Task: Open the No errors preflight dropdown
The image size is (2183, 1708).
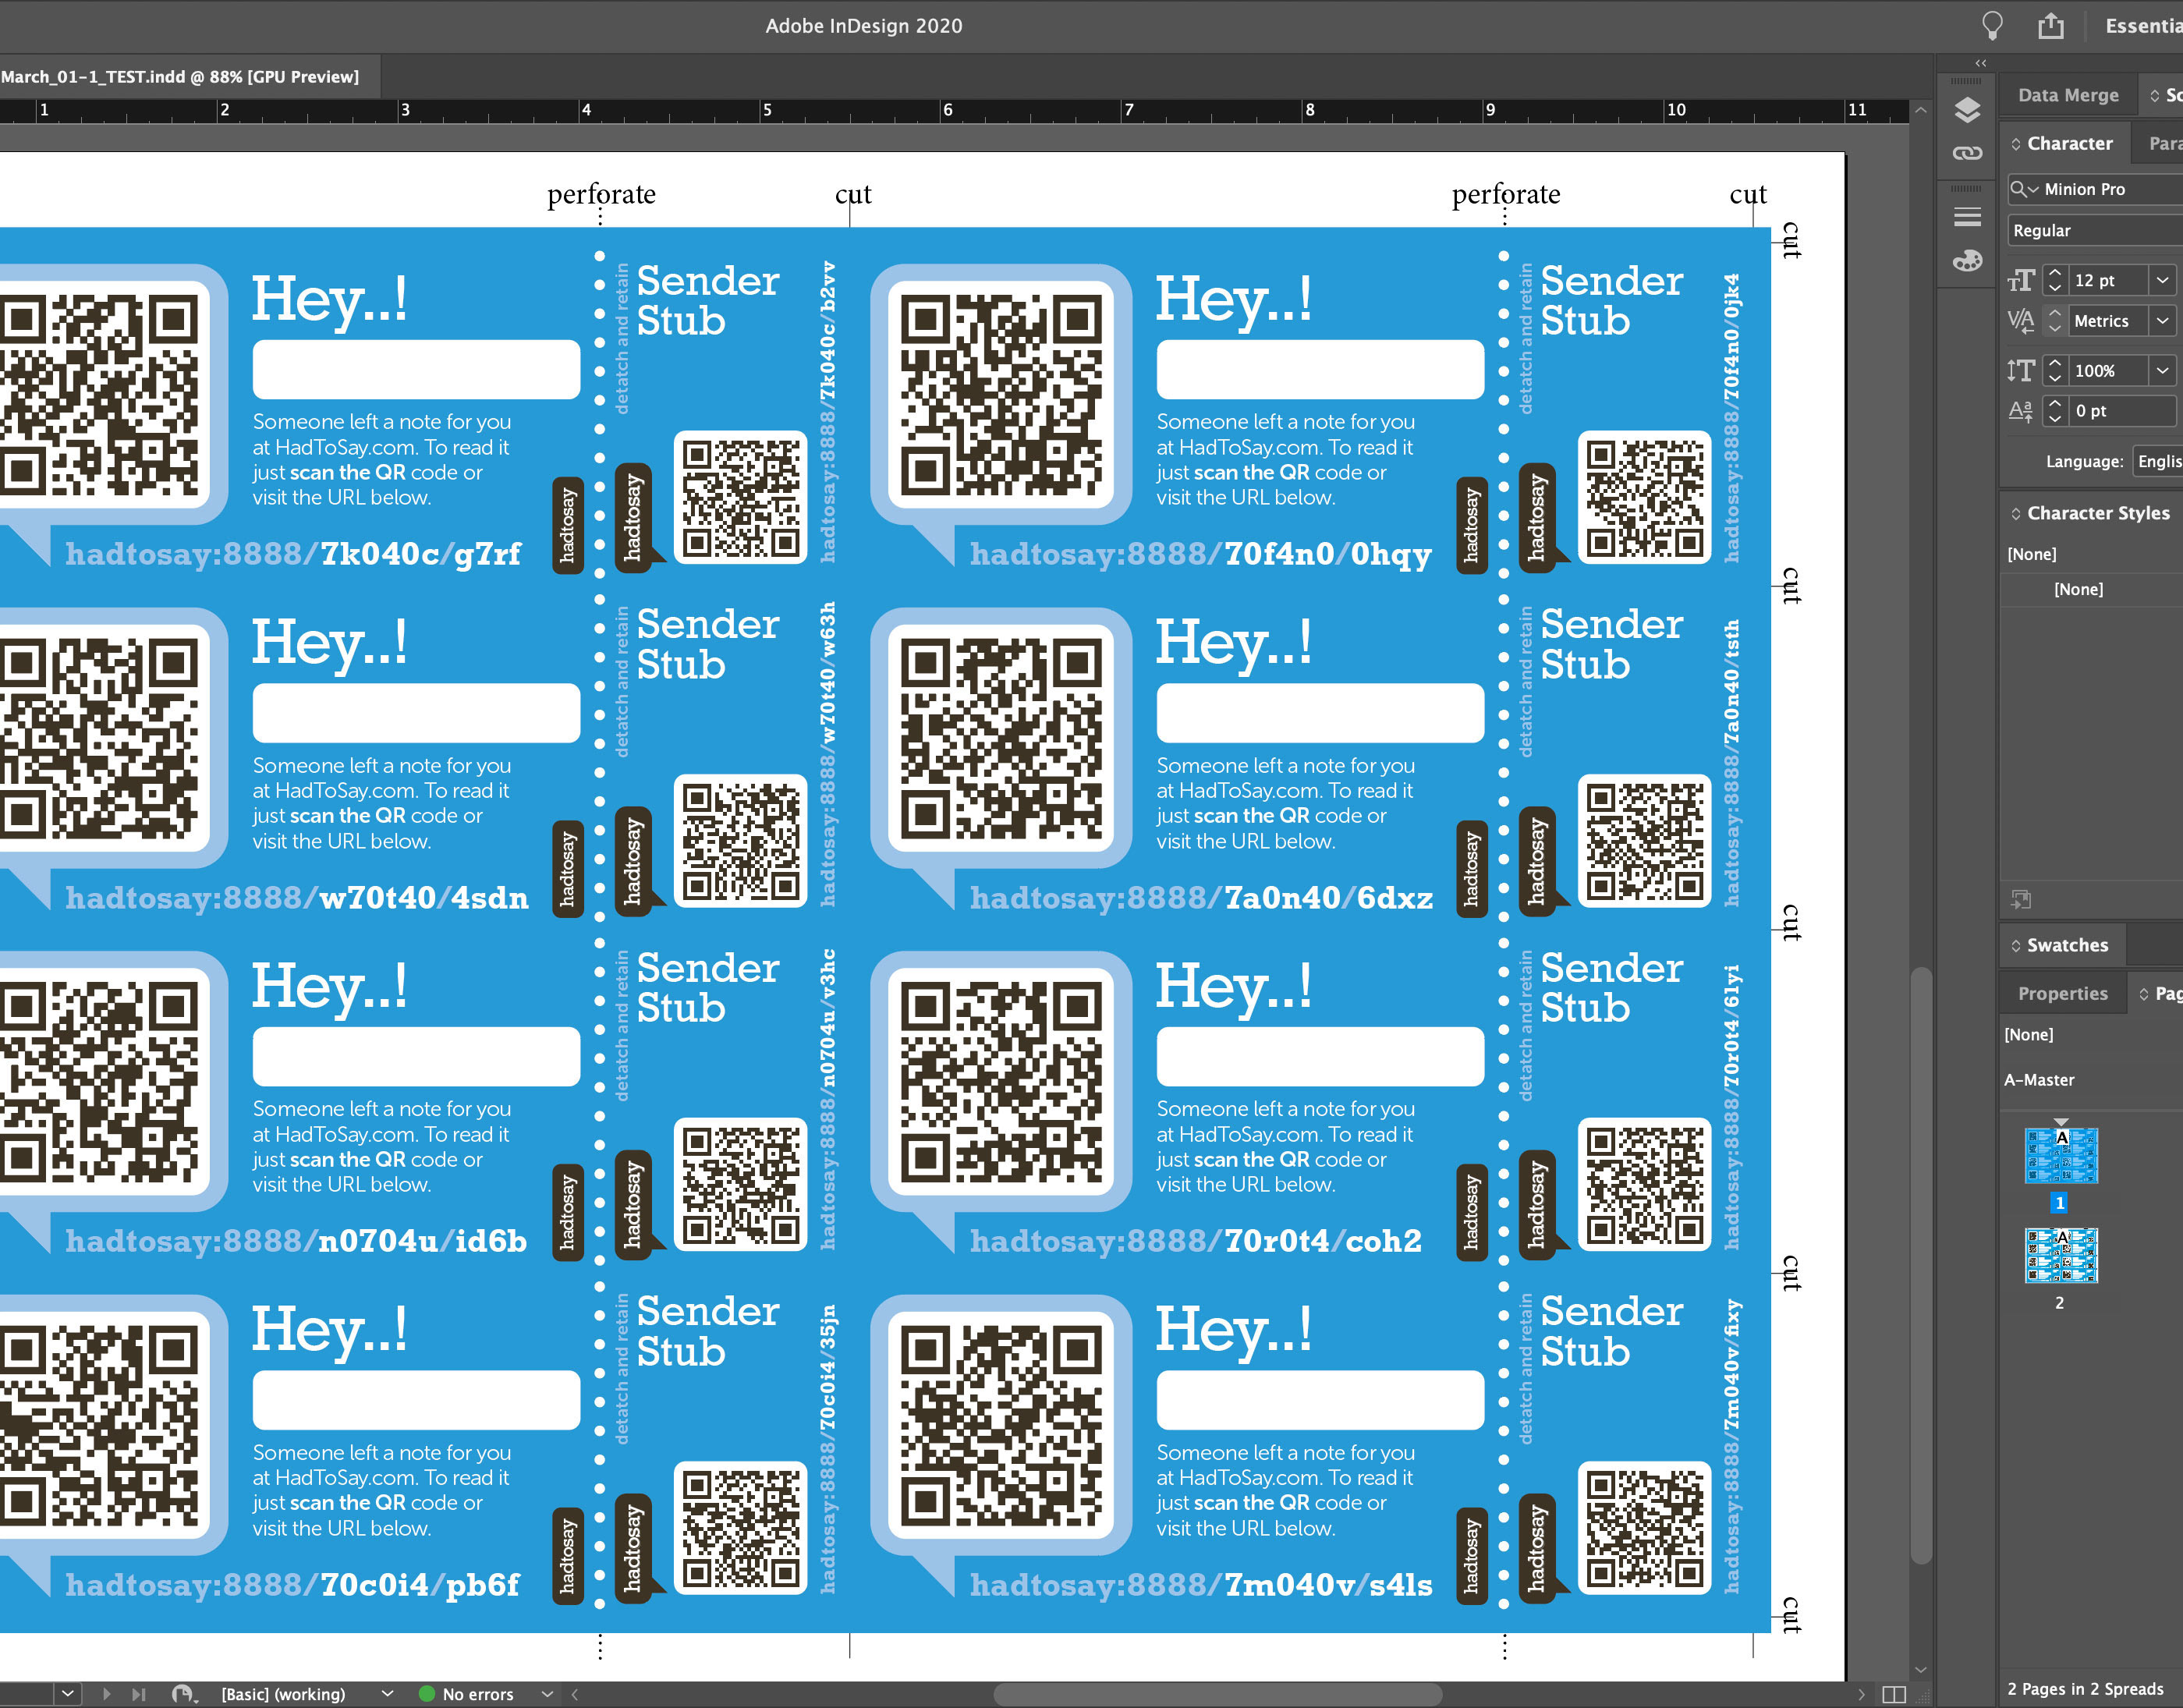Action: coord(547,1694)
